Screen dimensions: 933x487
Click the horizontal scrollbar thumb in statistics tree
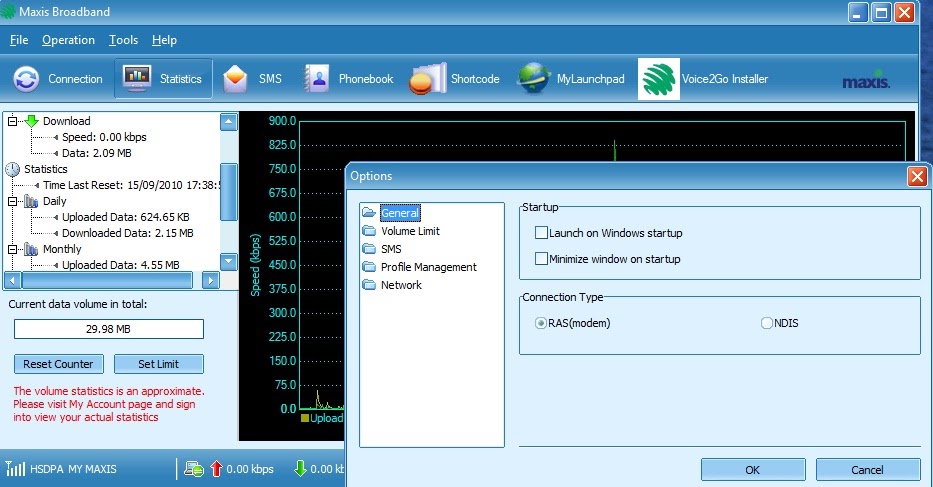[x=107, y=280]
